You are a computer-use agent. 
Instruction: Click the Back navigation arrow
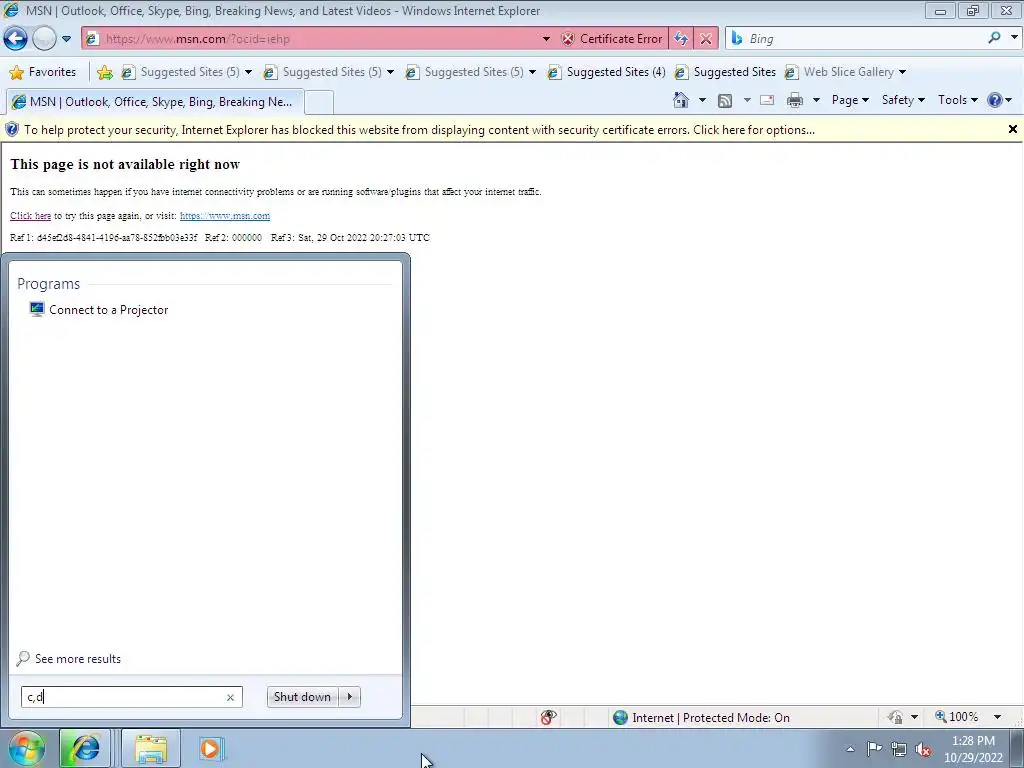(15, 39)
